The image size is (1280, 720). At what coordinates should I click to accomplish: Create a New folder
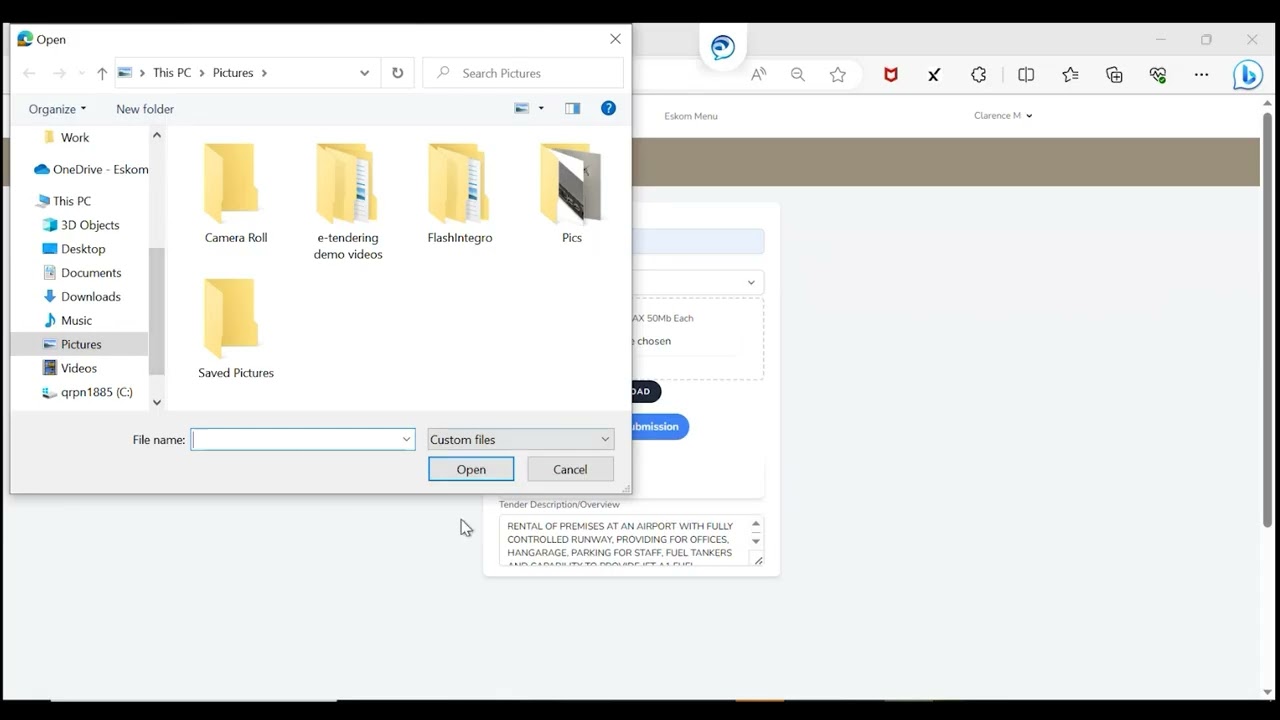tap(145, 109)
